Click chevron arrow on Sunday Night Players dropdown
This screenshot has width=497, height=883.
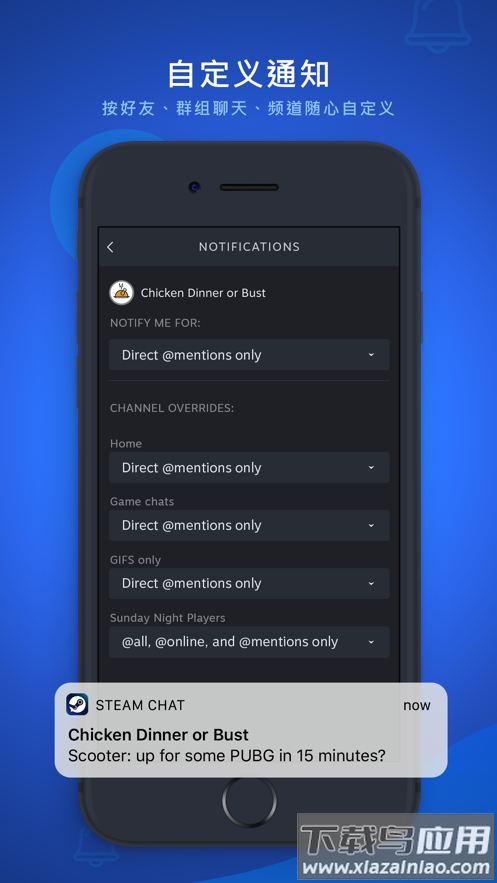371,642
